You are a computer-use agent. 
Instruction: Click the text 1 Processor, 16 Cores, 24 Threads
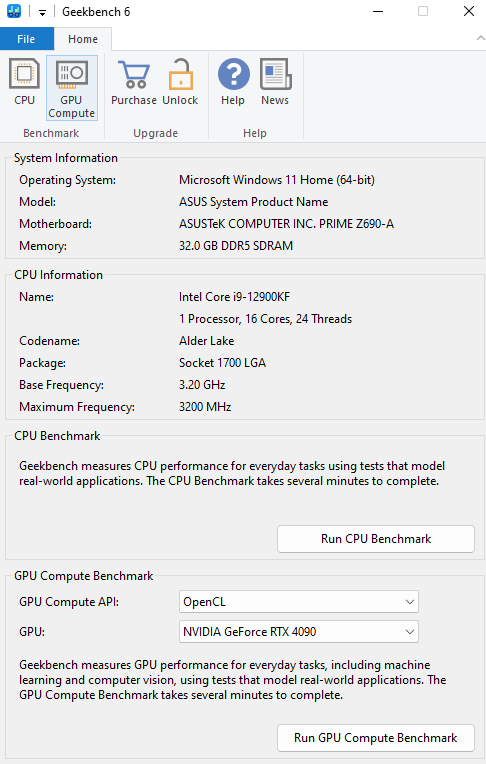[x=265, y=319]
